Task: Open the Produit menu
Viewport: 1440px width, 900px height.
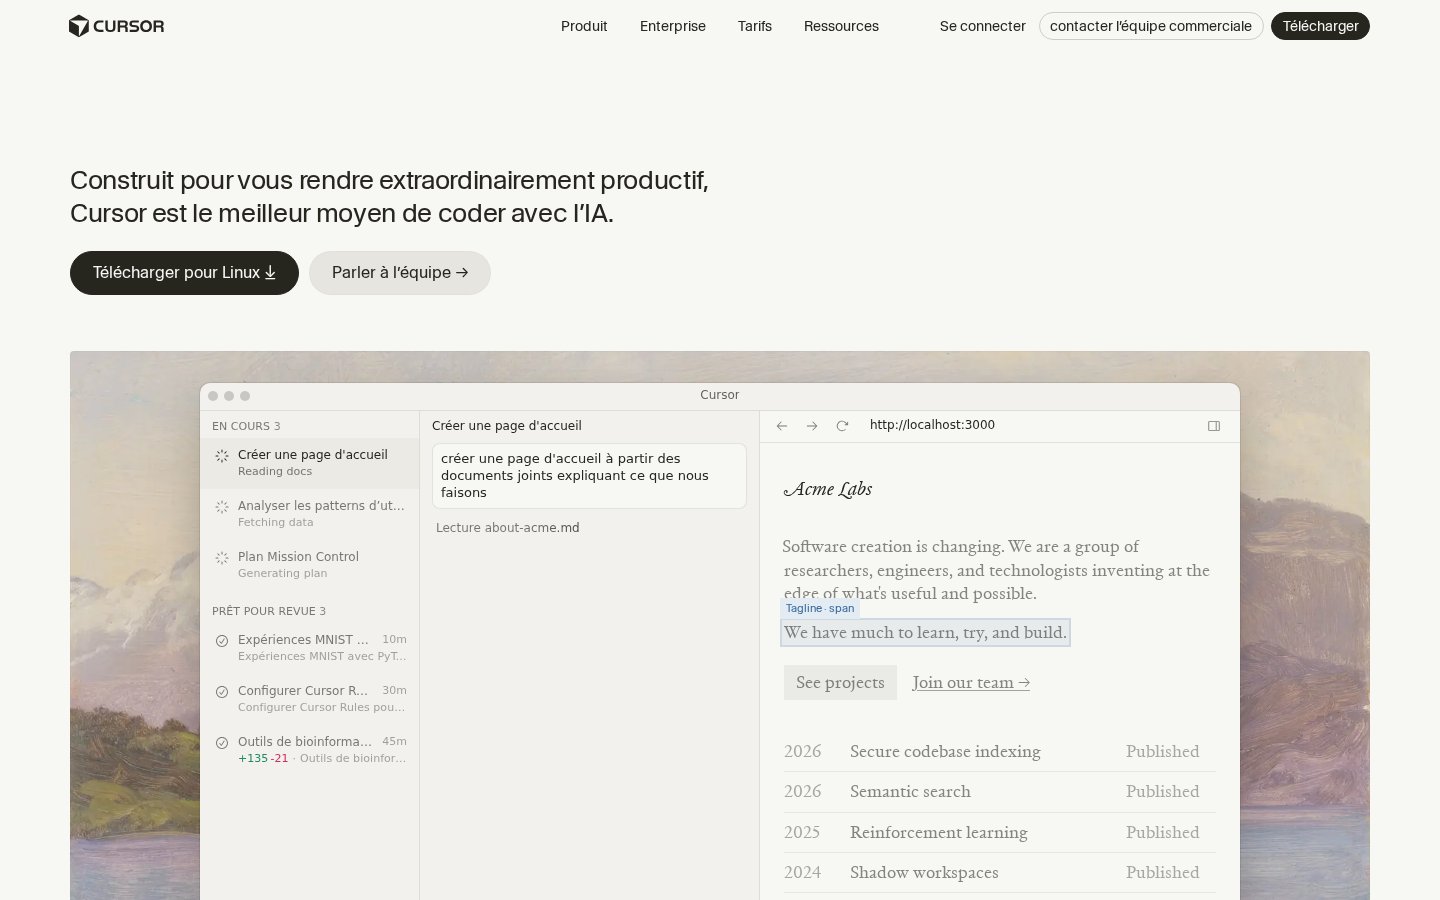Action: 584,26
